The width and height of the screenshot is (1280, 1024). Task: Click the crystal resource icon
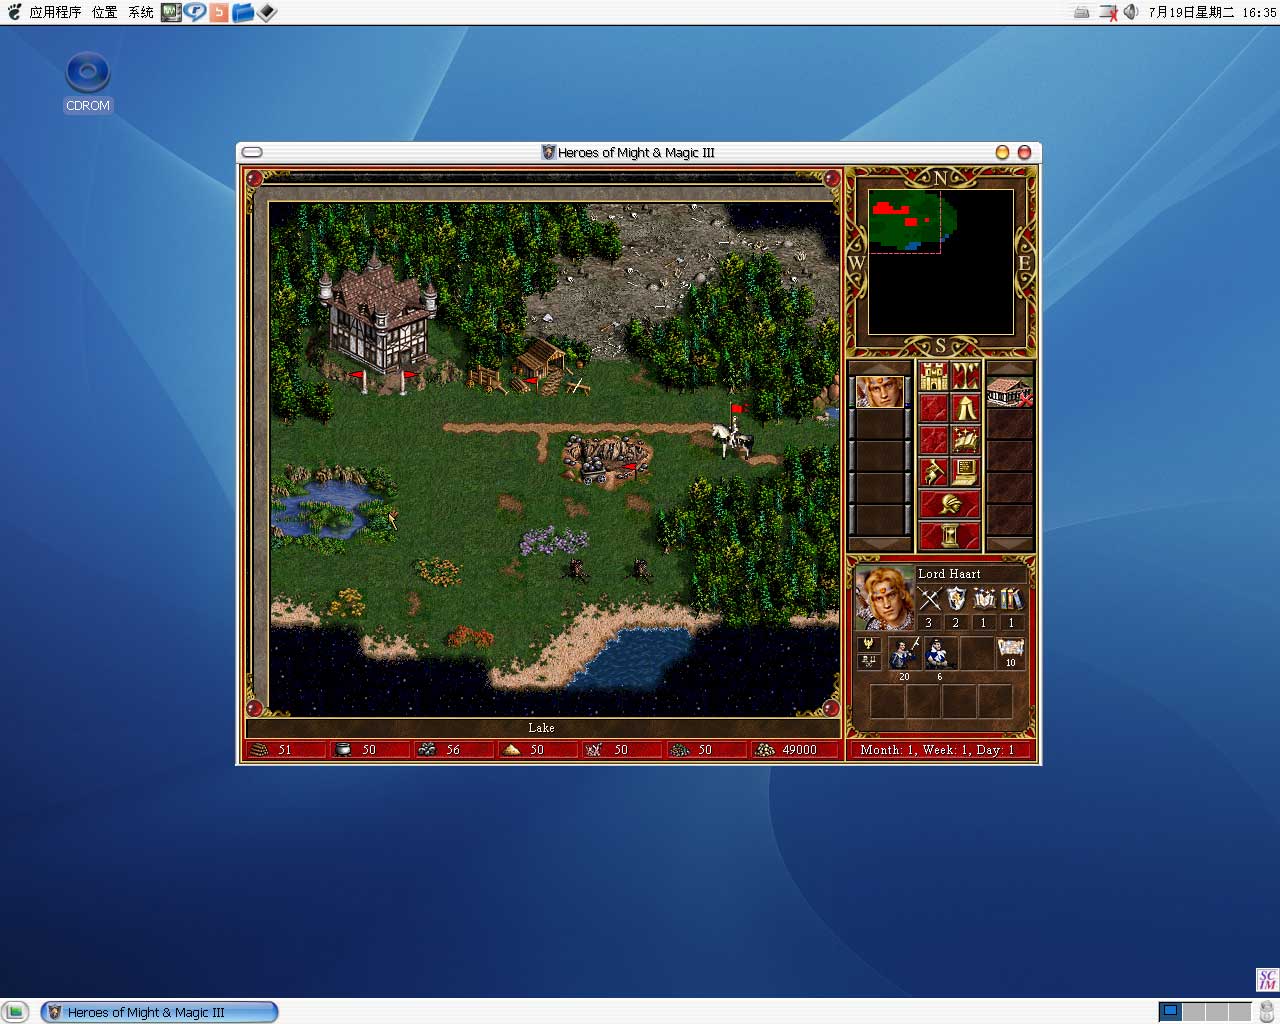(594, 749)
